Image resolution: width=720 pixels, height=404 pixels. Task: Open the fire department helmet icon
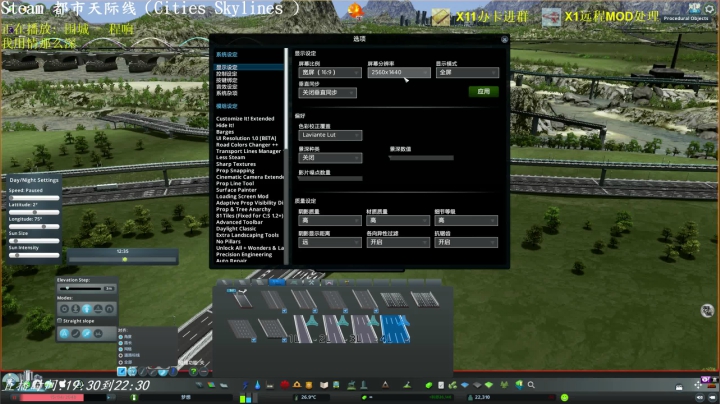[x=297, y=385]
